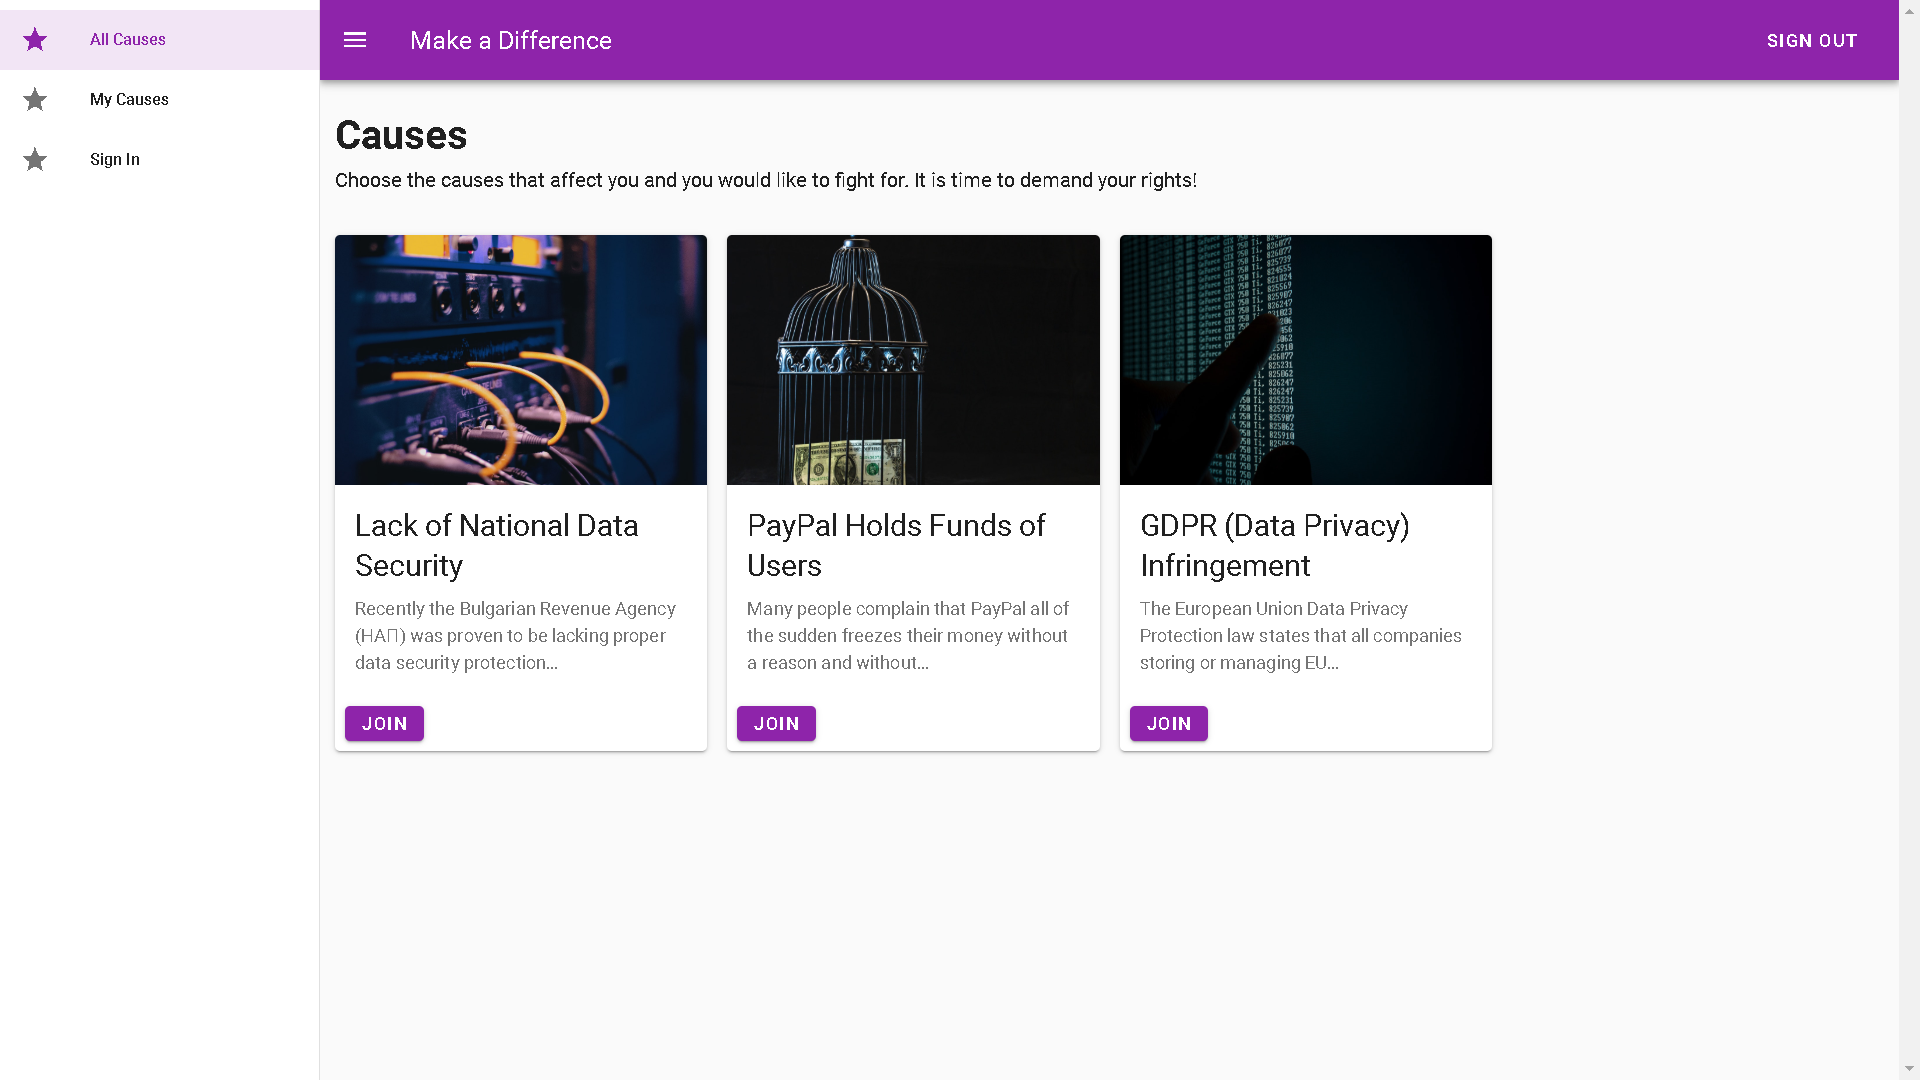Open the All Causes sidebar item

[x=127, y=40]
